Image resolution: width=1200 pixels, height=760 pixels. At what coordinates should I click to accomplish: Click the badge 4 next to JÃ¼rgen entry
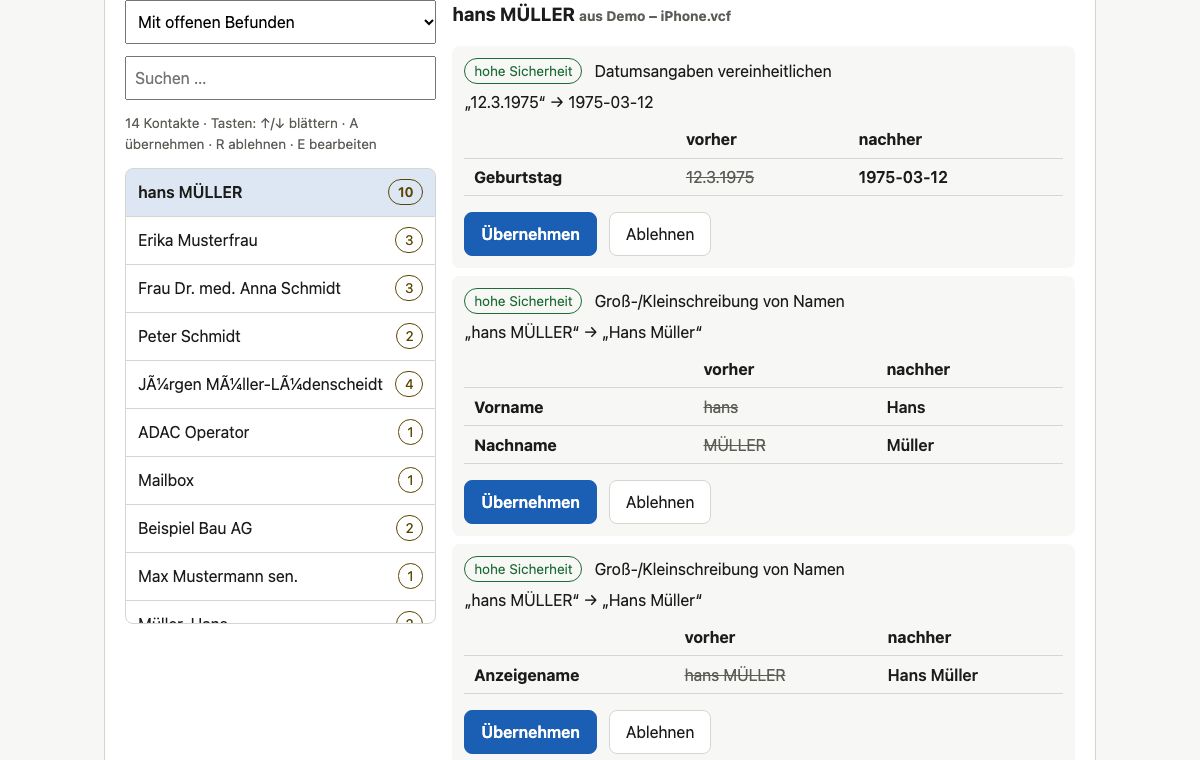[x=409, y=385]
